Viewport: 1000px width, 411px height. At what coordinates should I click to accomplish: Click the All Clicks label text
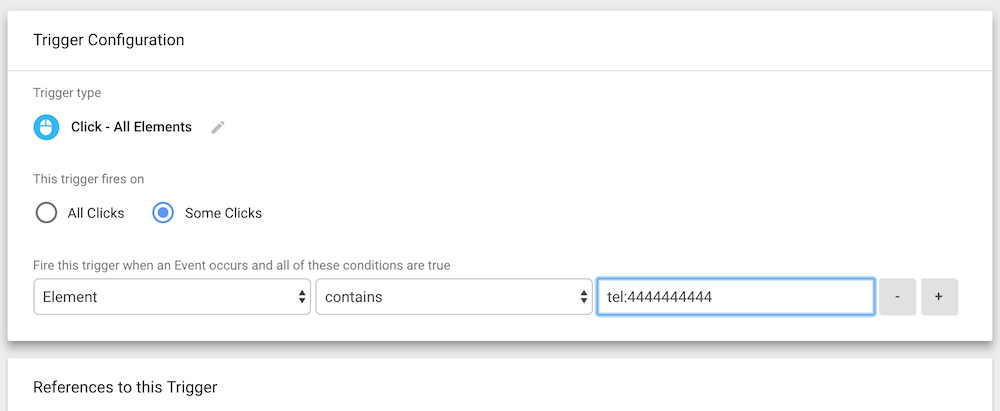[96, 213]
